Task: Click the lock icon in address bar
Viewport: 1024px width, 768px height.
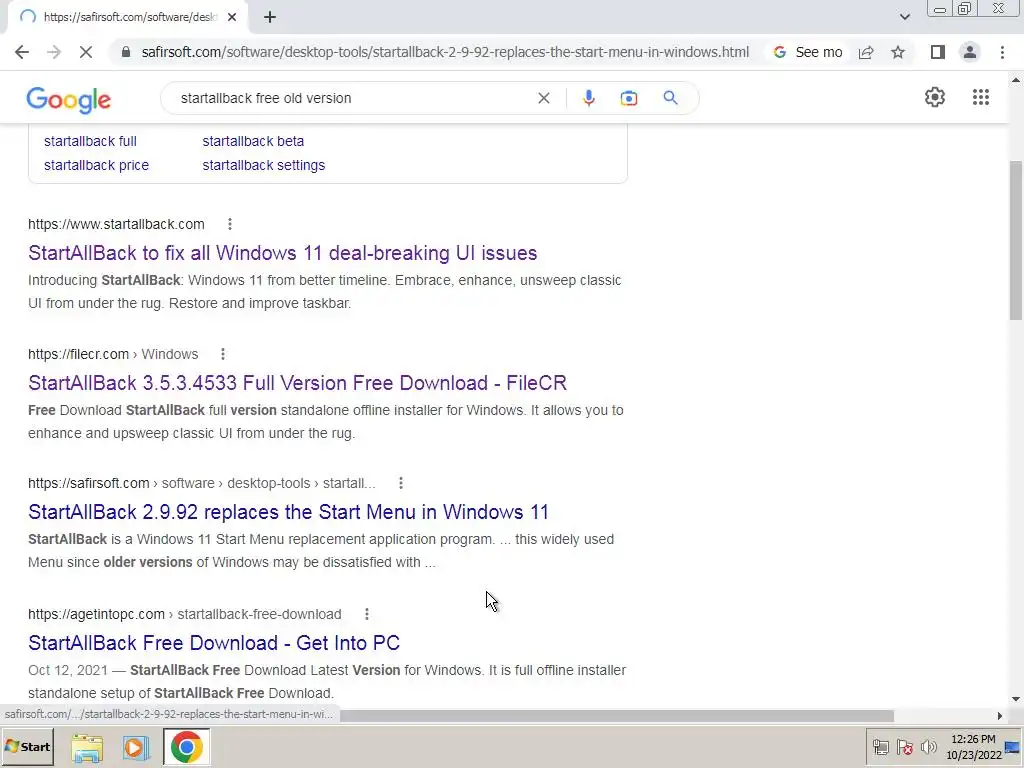Action: 126,52
